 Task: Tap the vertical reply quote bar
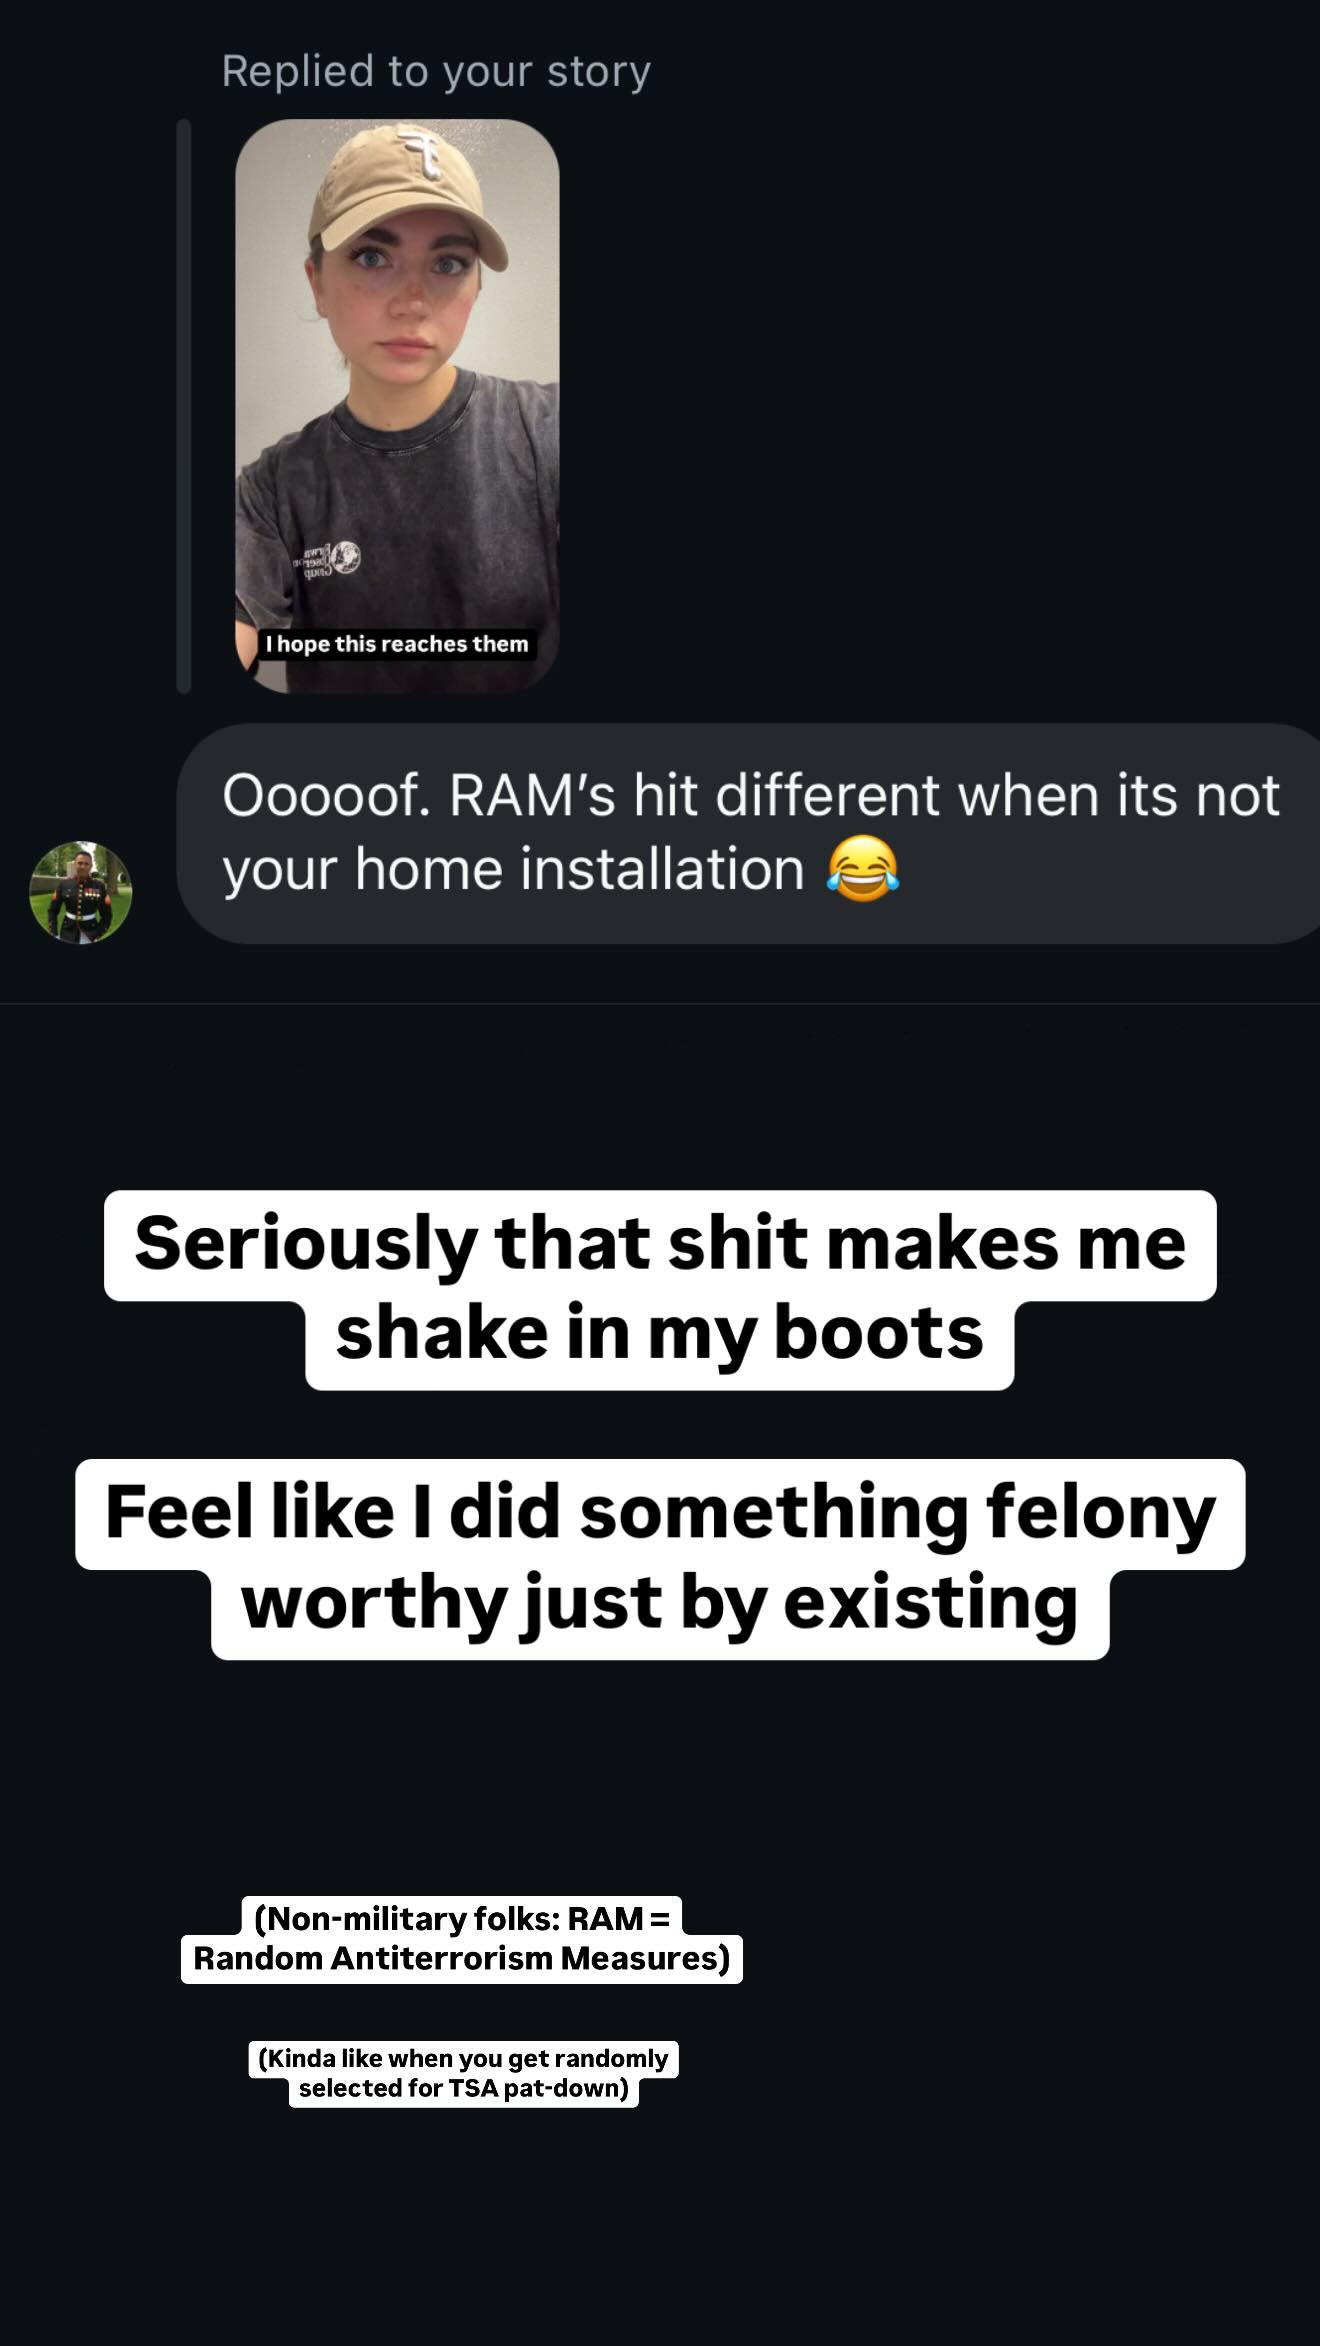[183, 406]
